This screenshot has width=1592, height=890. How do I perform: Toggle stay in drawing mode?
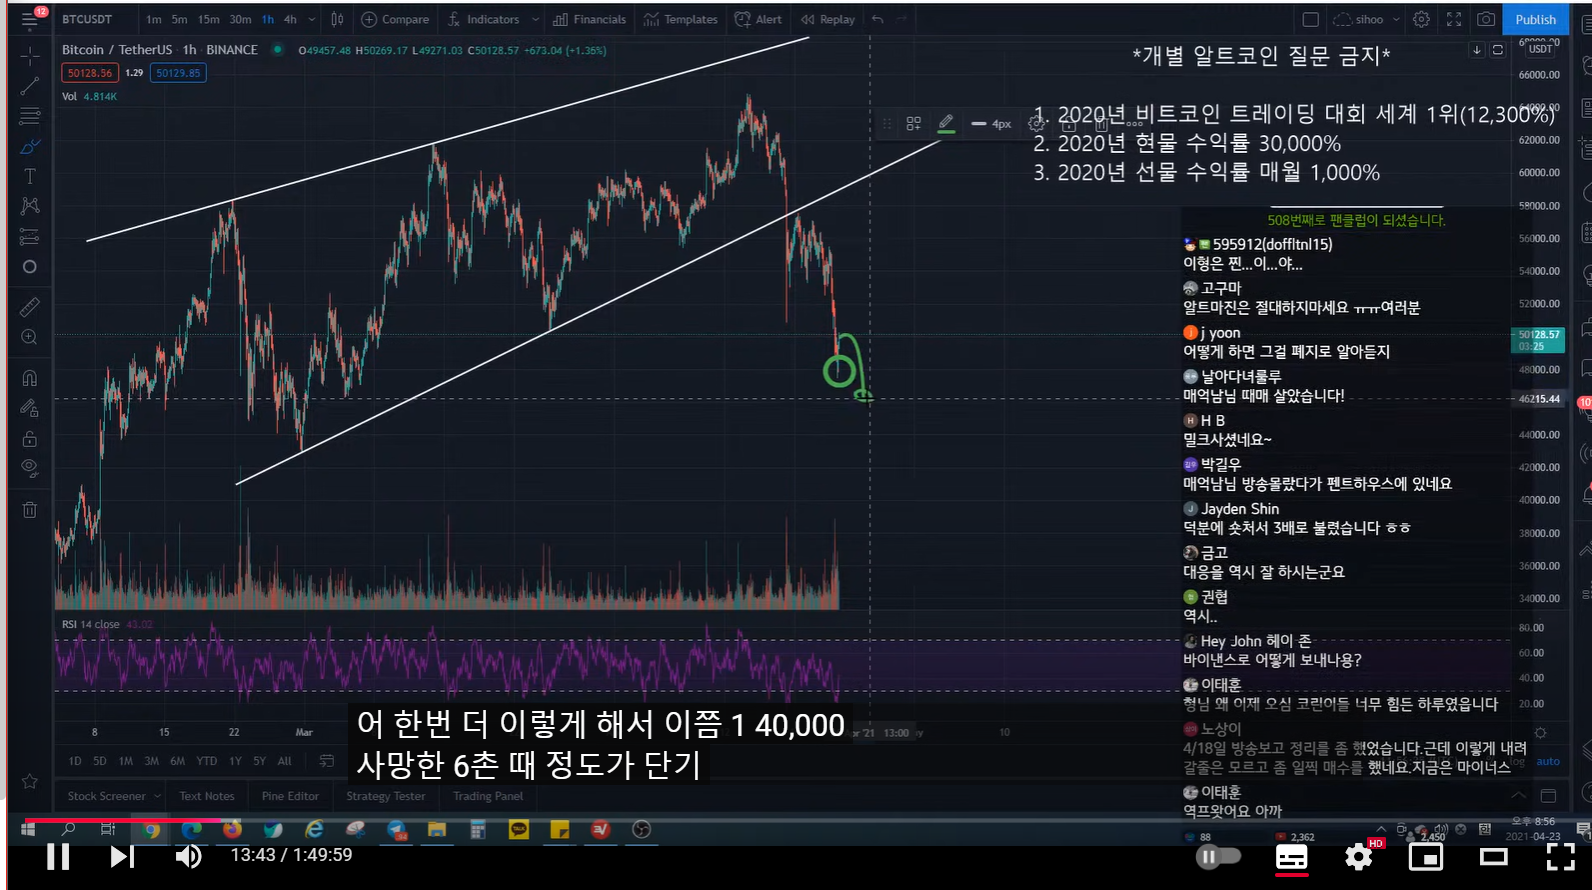pos(30,408)
